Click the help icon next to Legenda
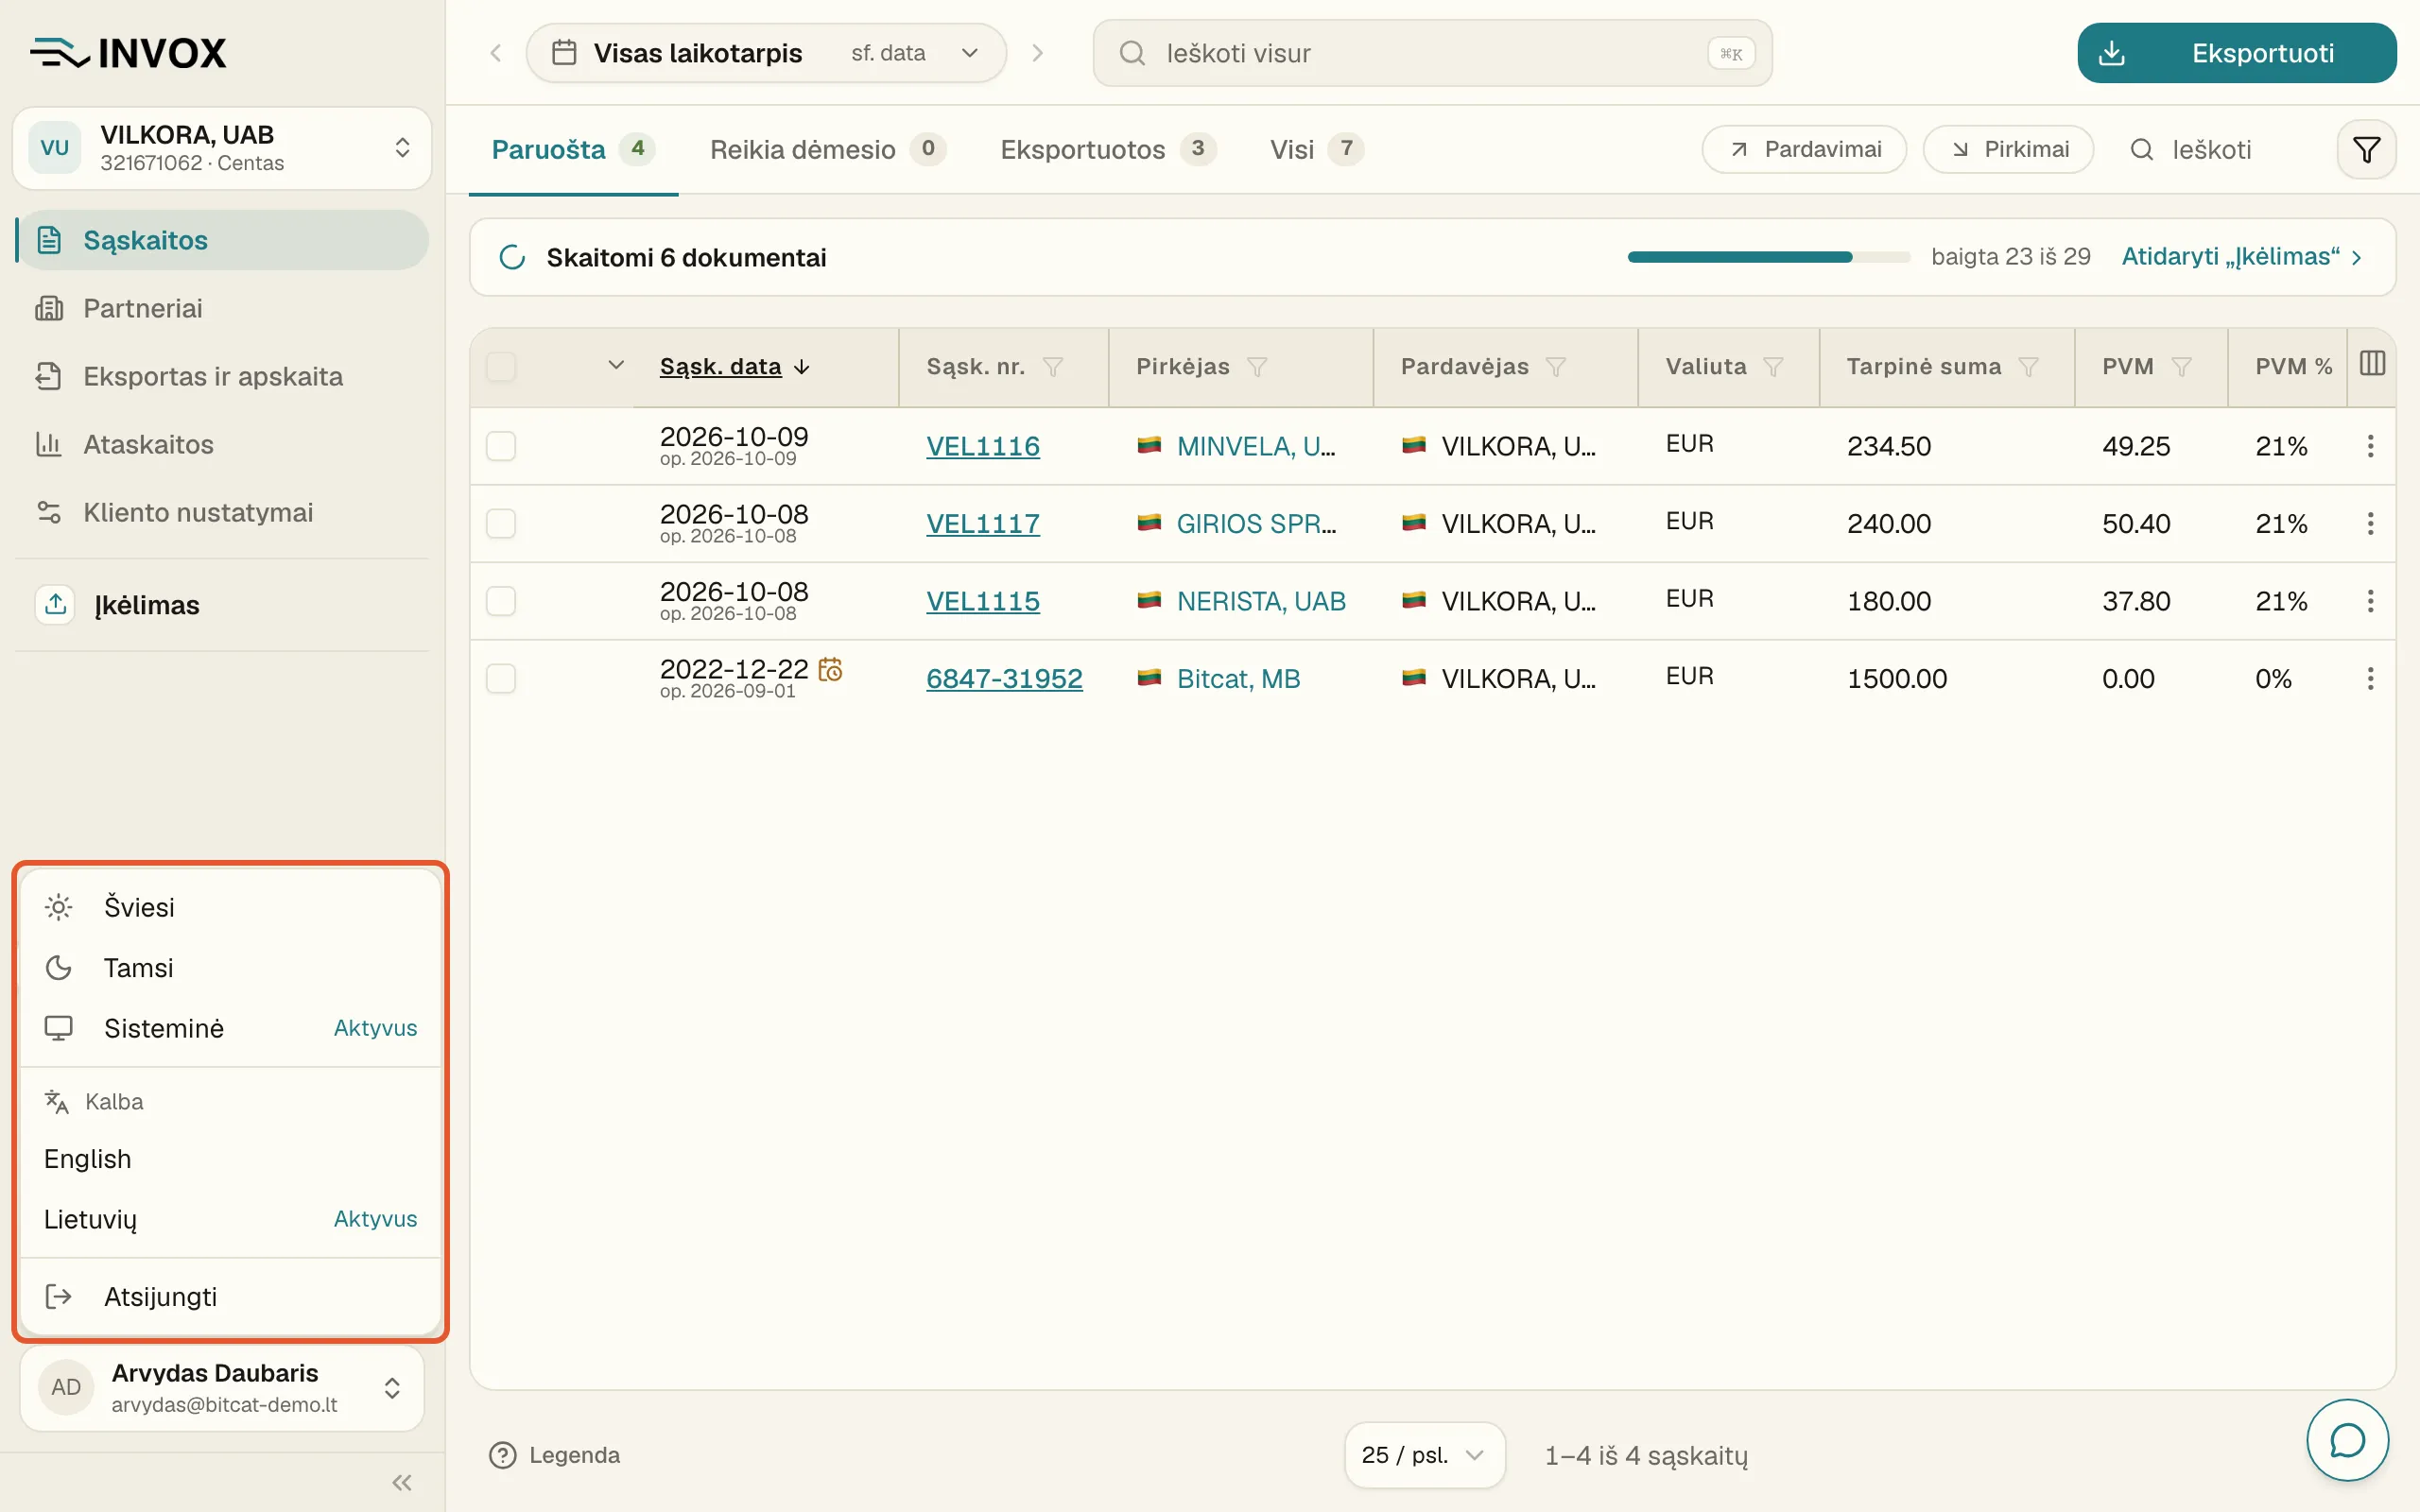 (502, 1455)
